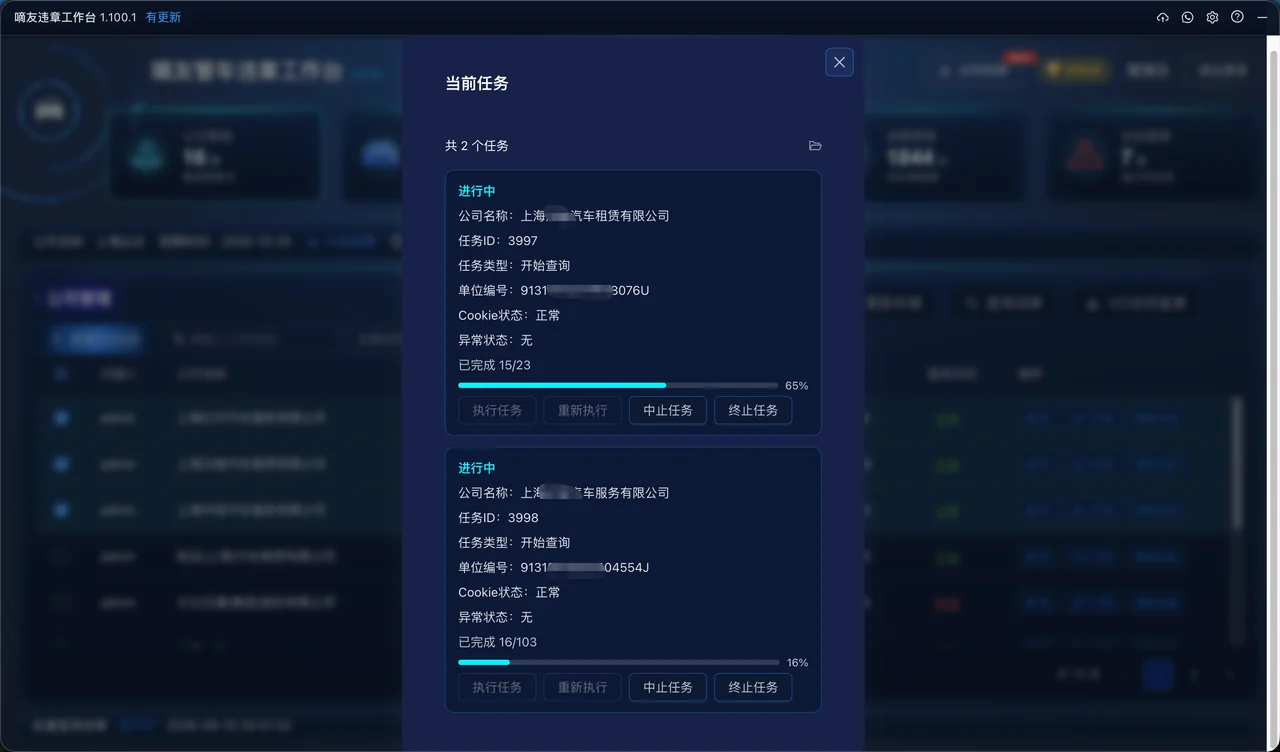Open the task folder icon in dialog
The width and height of the screenshot is (1280, 752).
815,146
